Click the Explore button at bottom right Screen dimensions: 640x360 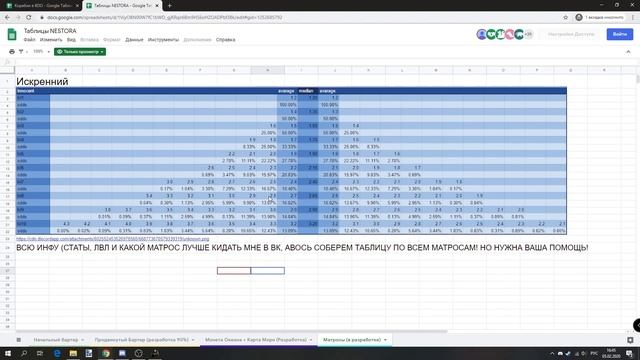630,340
